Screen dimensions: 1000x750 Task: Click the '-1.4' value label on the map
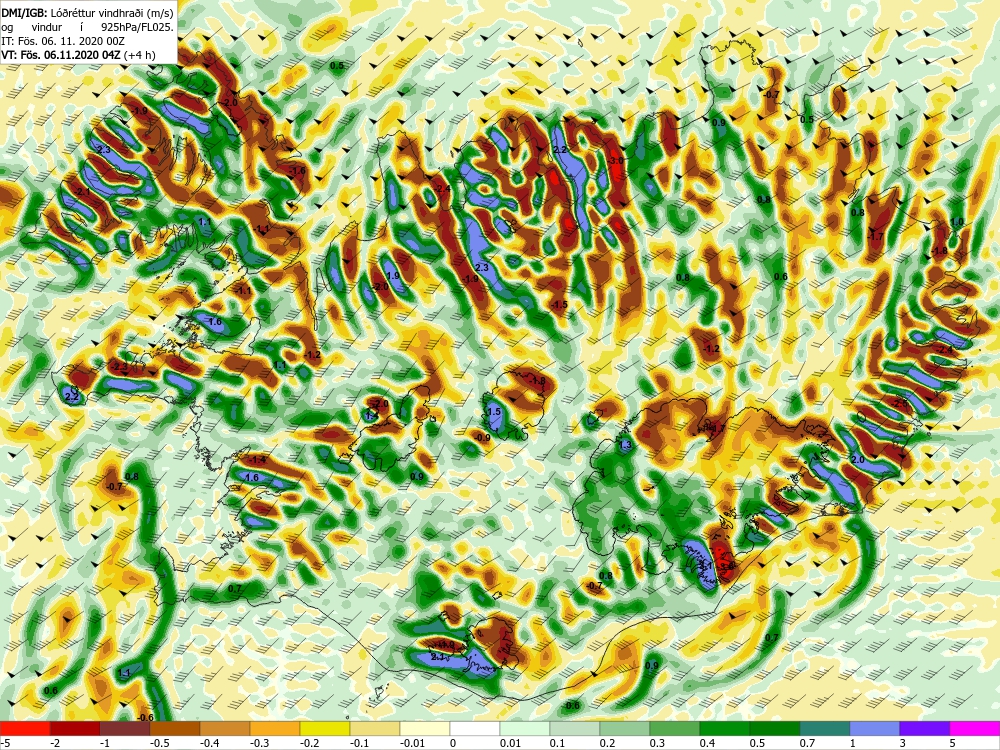coord(257,460)
